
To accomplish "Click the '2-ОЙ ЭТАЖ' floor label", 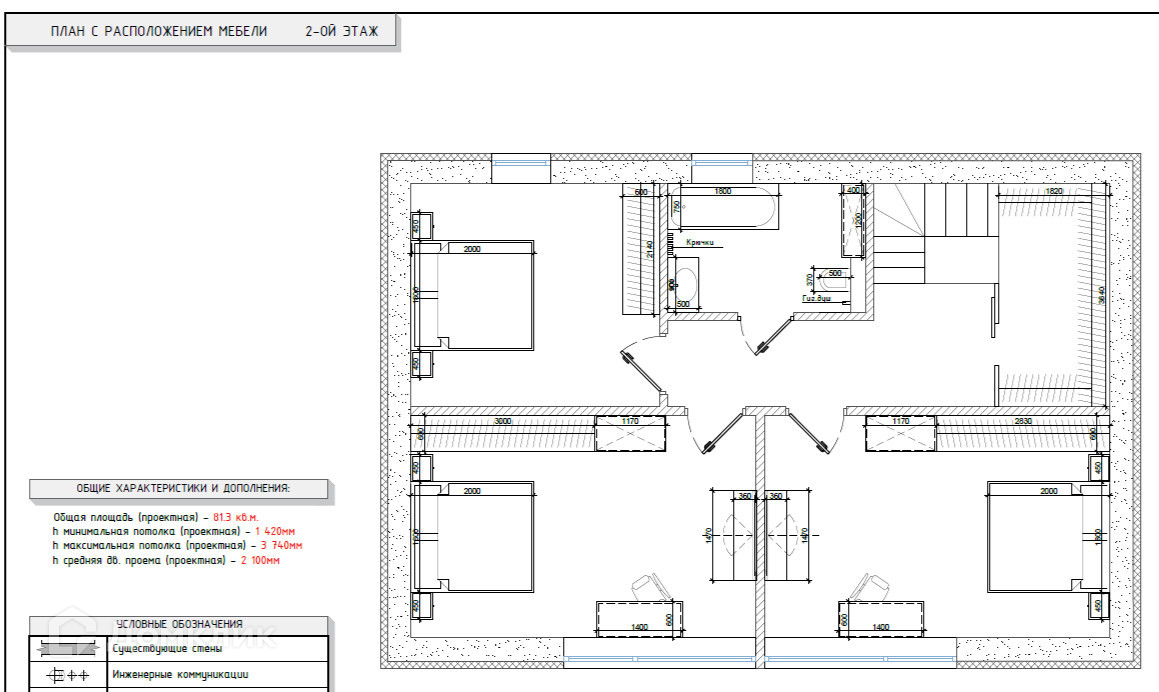I will [341, 32].
